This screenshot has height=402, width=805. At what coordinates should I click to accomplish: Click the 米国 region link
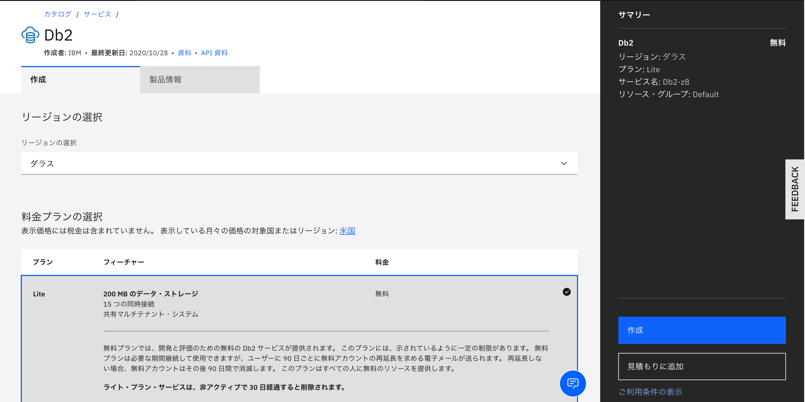coord(348,231)
